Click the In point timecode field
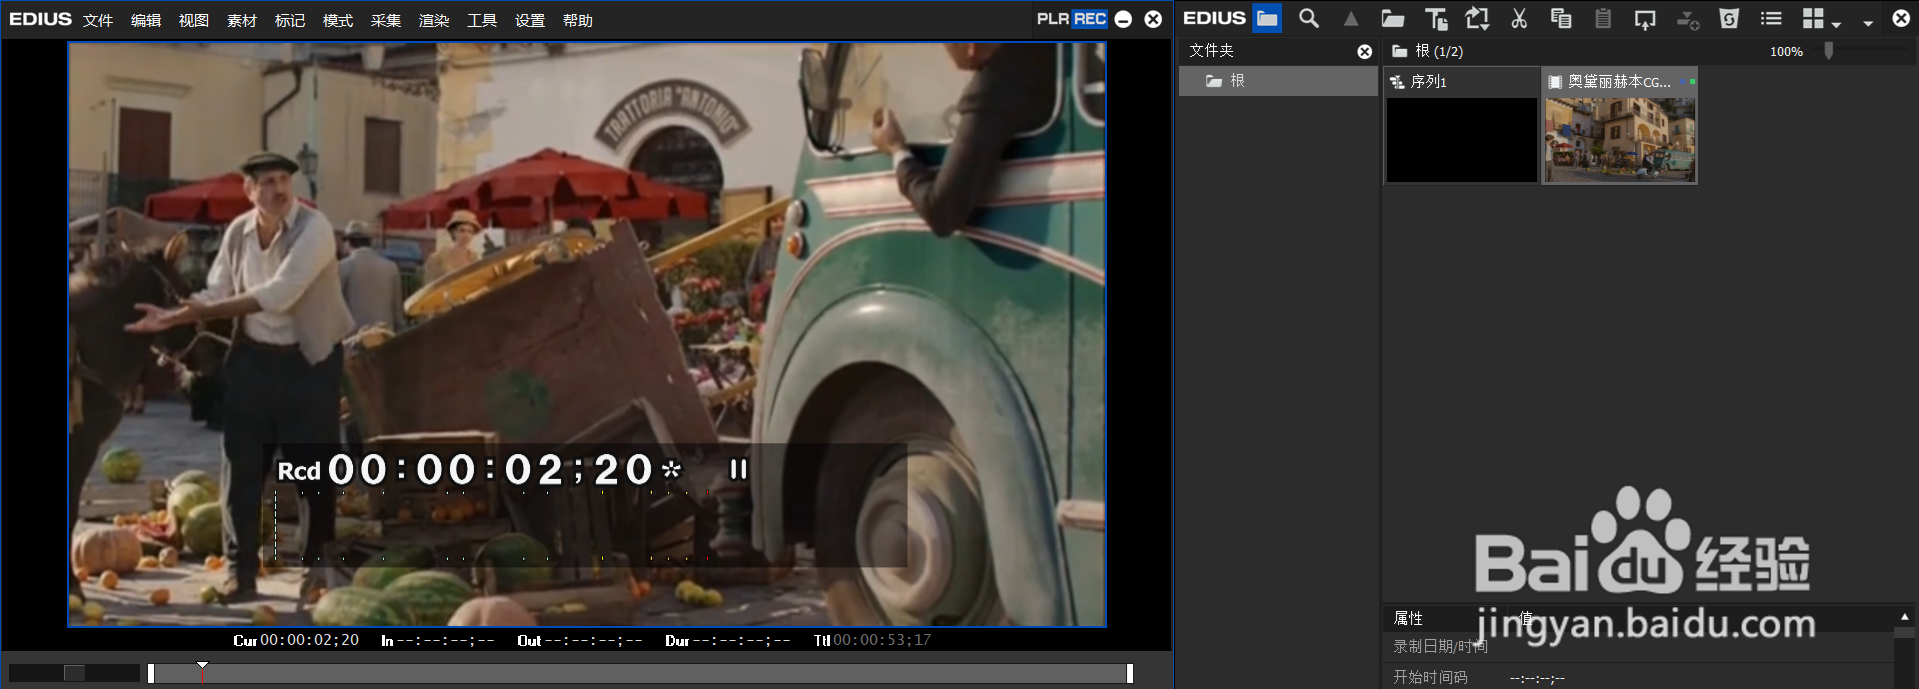 tap(438, 640)
